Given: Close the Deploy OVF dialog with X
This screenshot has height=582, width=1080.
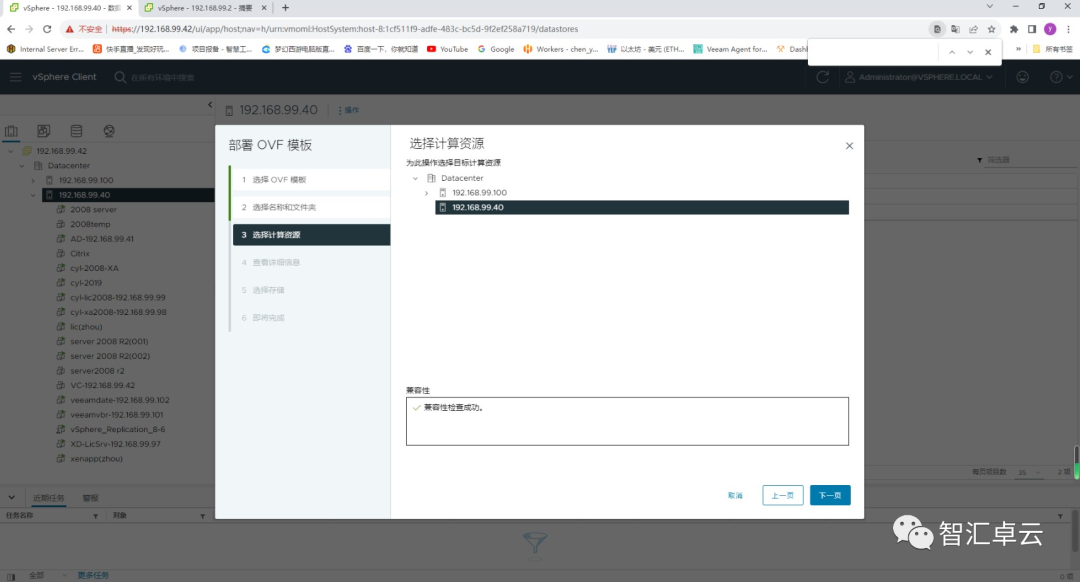Looking at the screenshot, I should point(849,145).
